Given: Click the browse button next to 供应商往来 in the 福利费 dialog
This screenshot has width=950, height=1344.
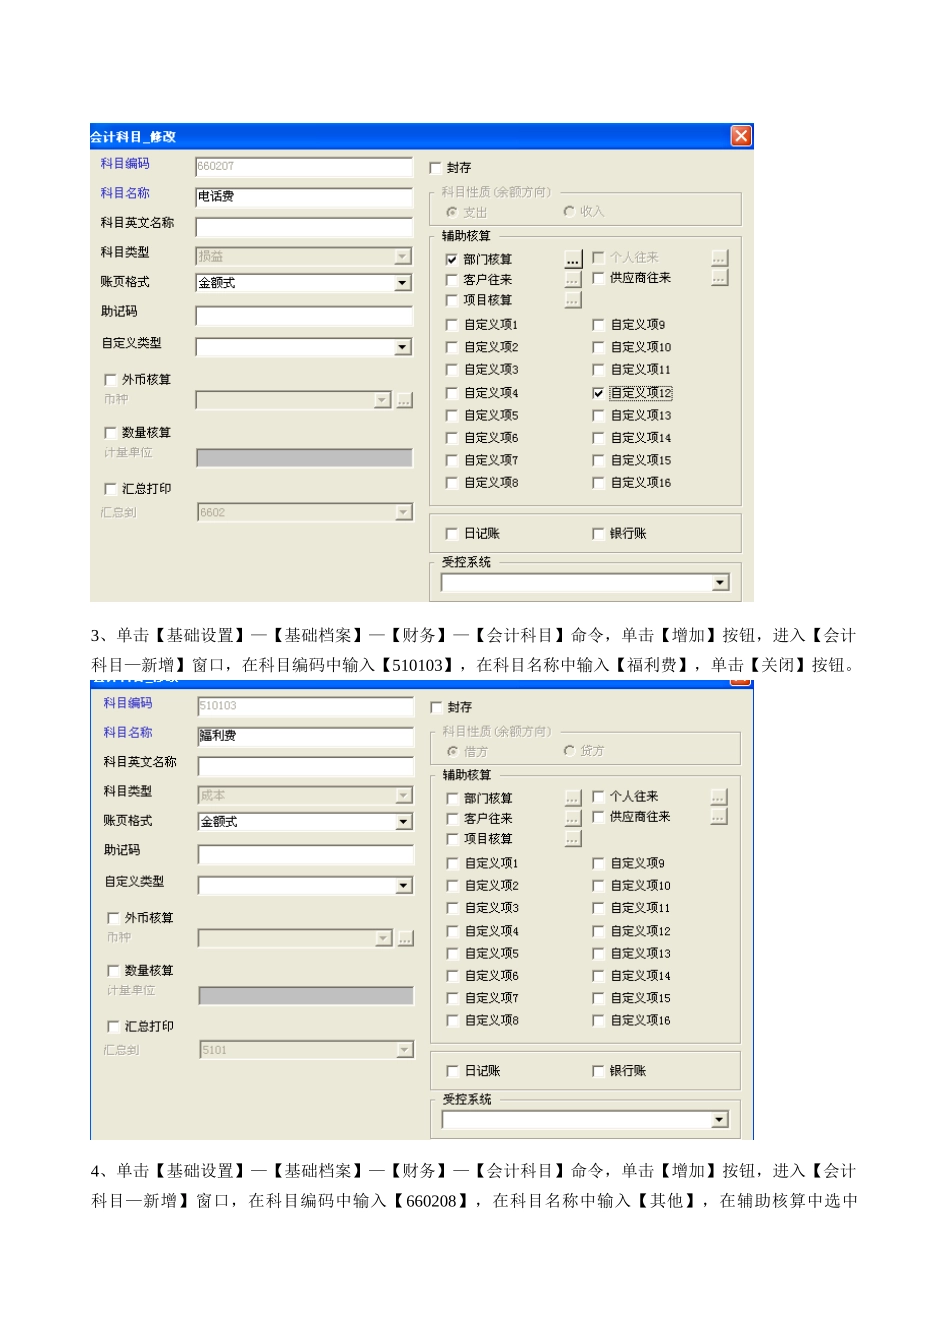Looking at the screenshot, I should (719, 817).
